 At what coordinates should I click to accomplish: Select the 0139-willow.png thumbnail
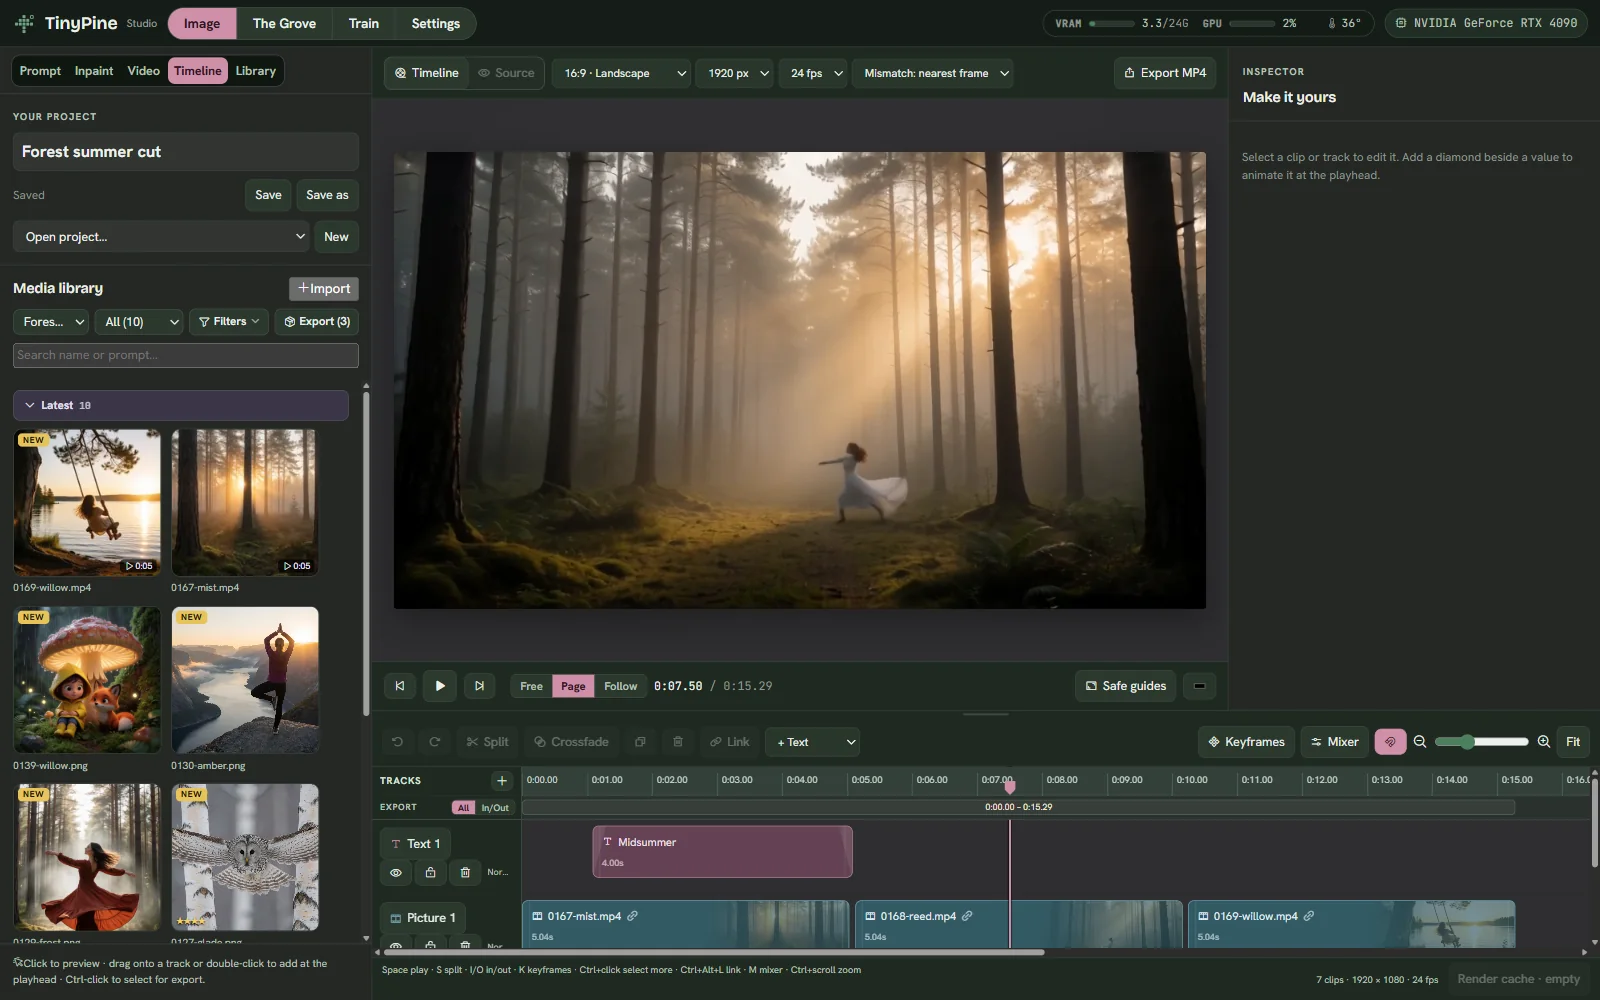pos(87,680)
